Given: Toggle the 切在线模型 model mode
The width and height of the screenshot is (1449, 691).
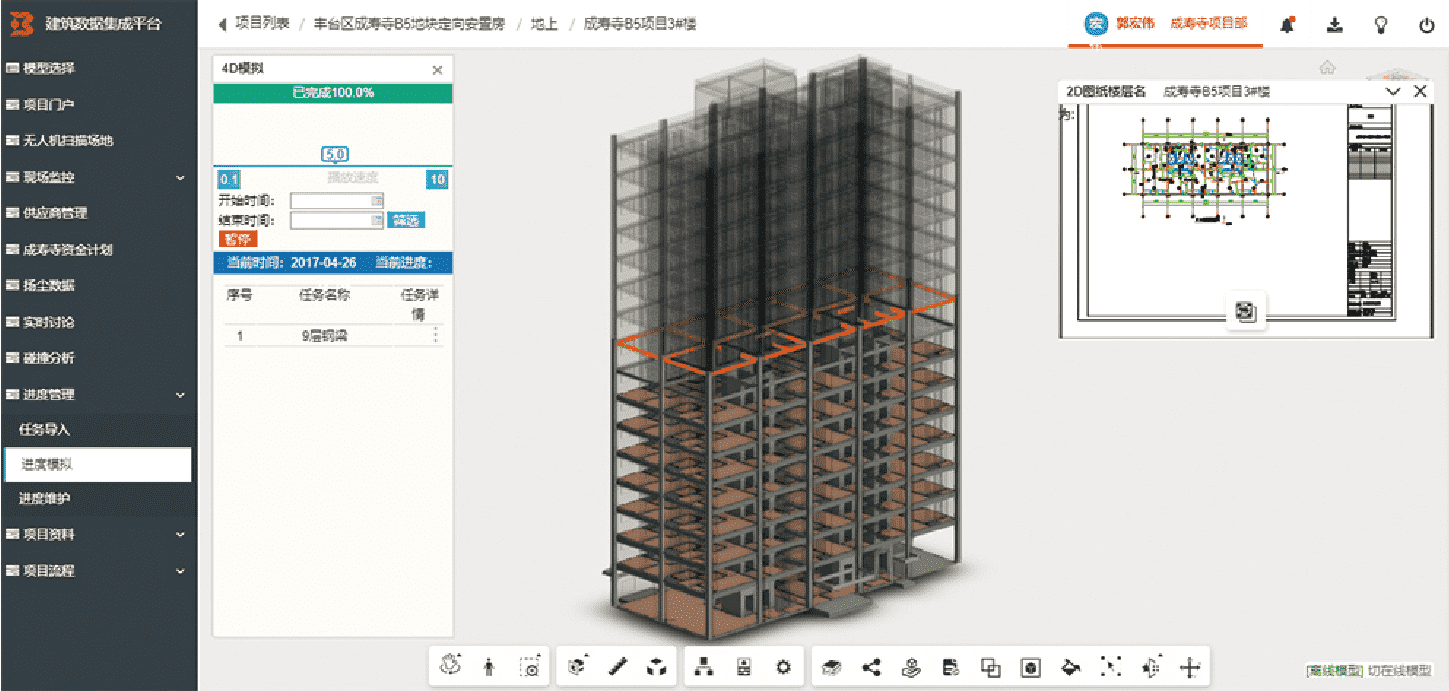Looking at the screenshot, I should pyautogui.click(x=1400, y=671).
